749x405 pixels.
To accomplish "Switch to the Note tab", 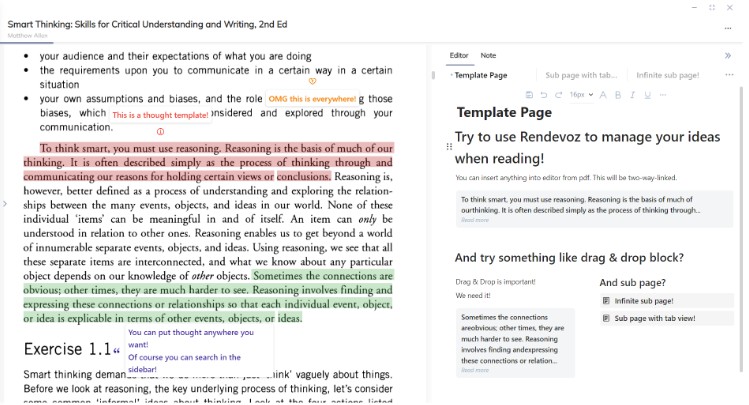I will pos(488,56).
